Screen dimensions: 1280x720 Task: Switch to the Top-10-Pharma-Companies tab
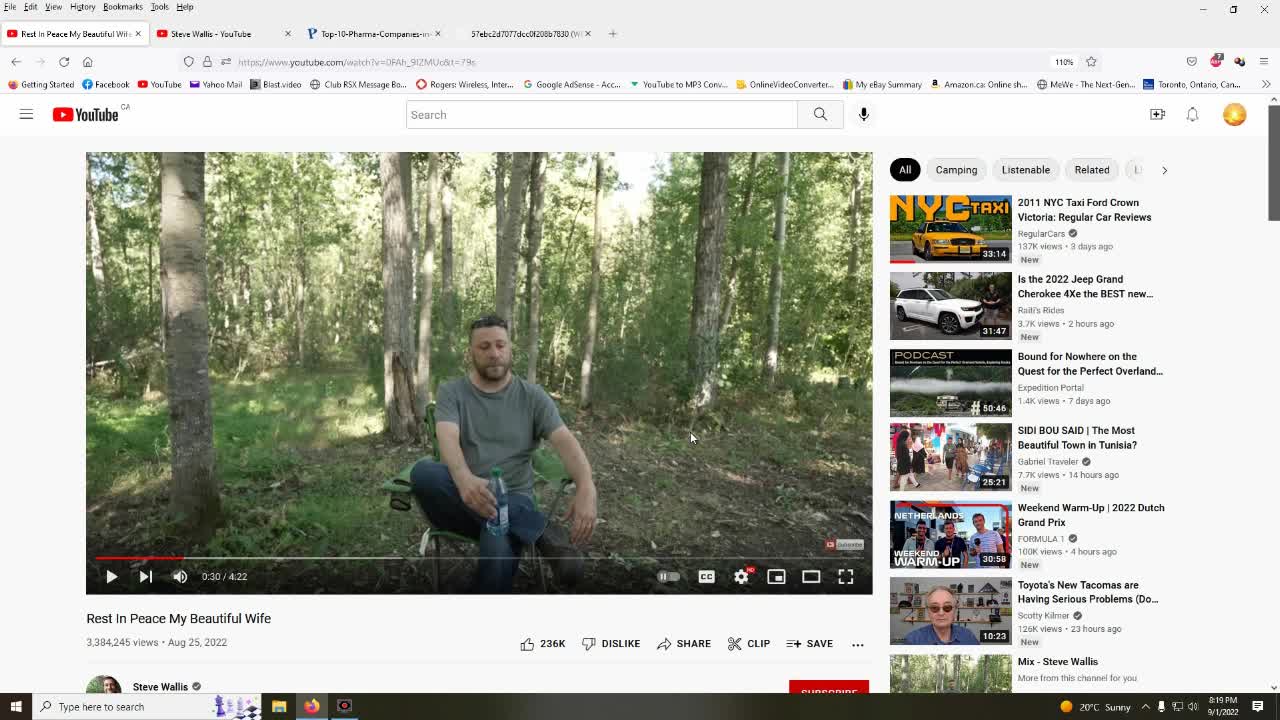pos(375,34)
